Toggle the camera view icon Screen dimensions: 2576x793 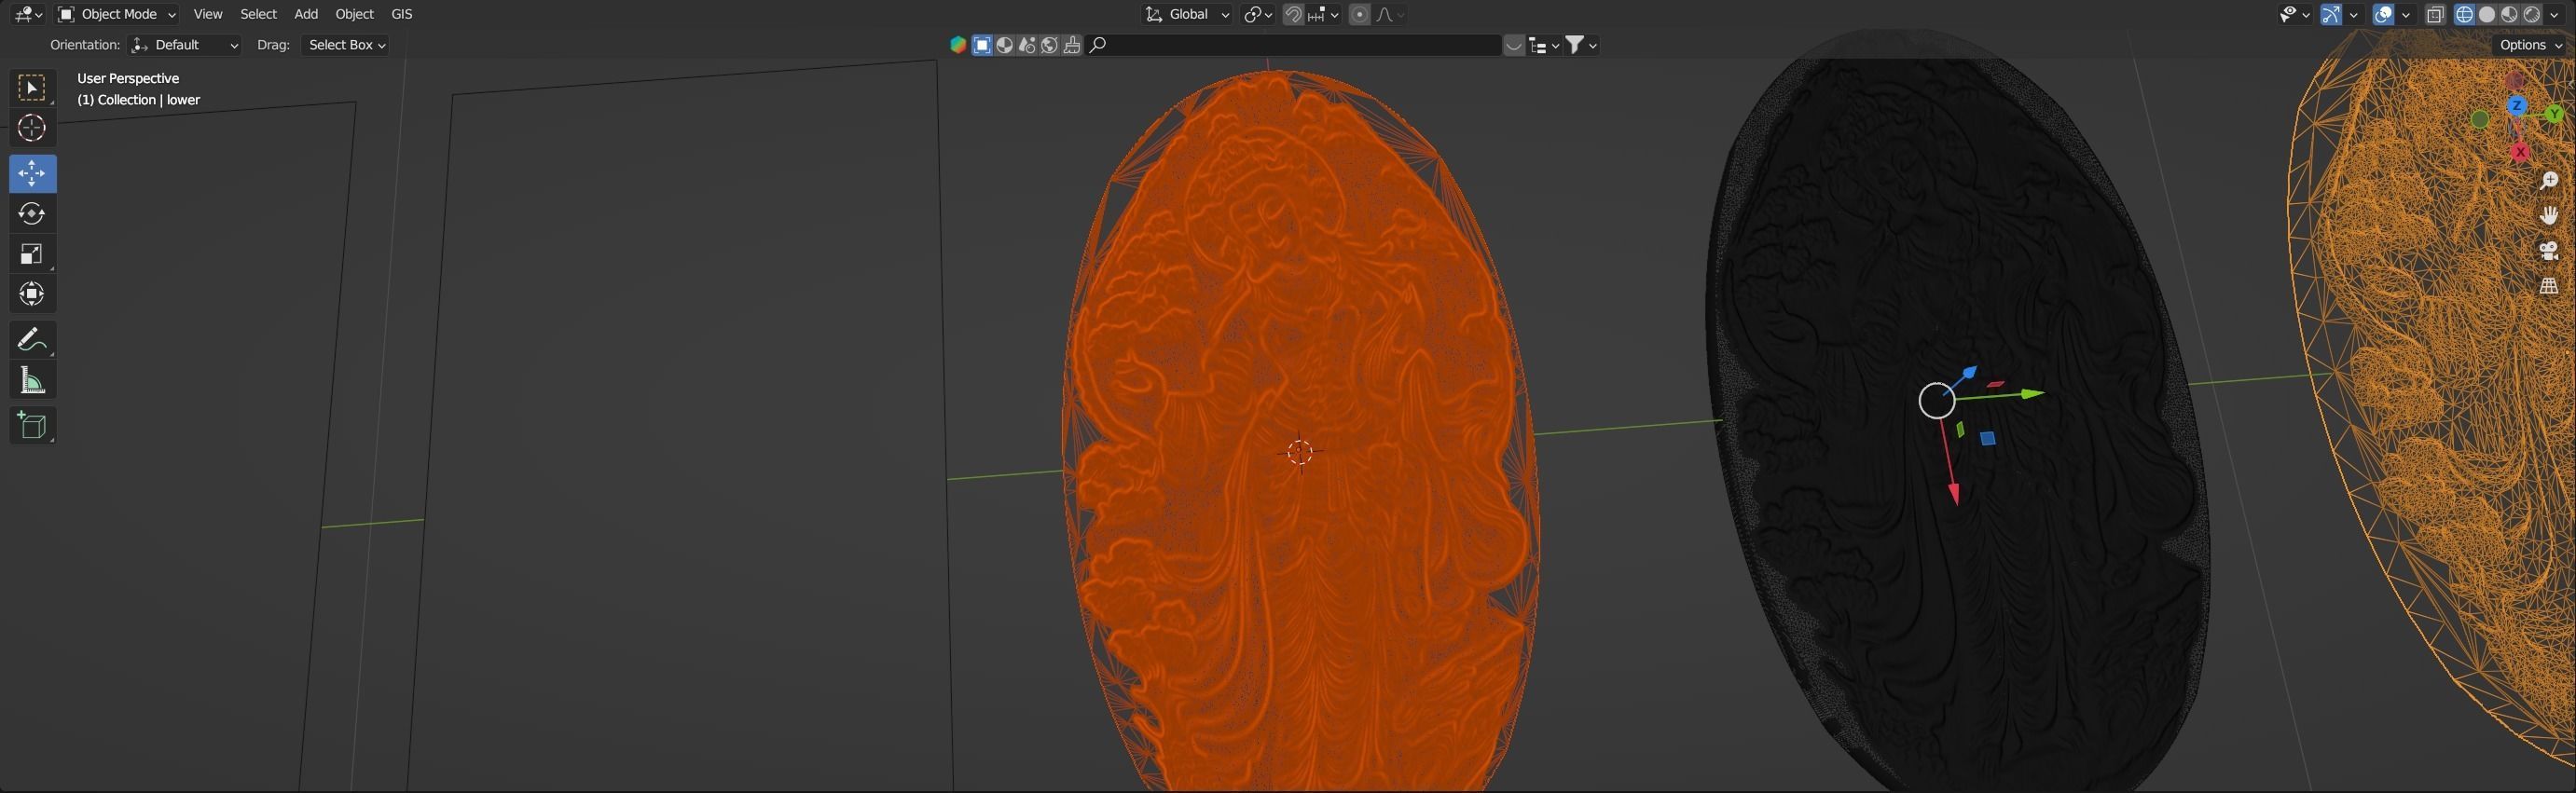(2549, 250)
